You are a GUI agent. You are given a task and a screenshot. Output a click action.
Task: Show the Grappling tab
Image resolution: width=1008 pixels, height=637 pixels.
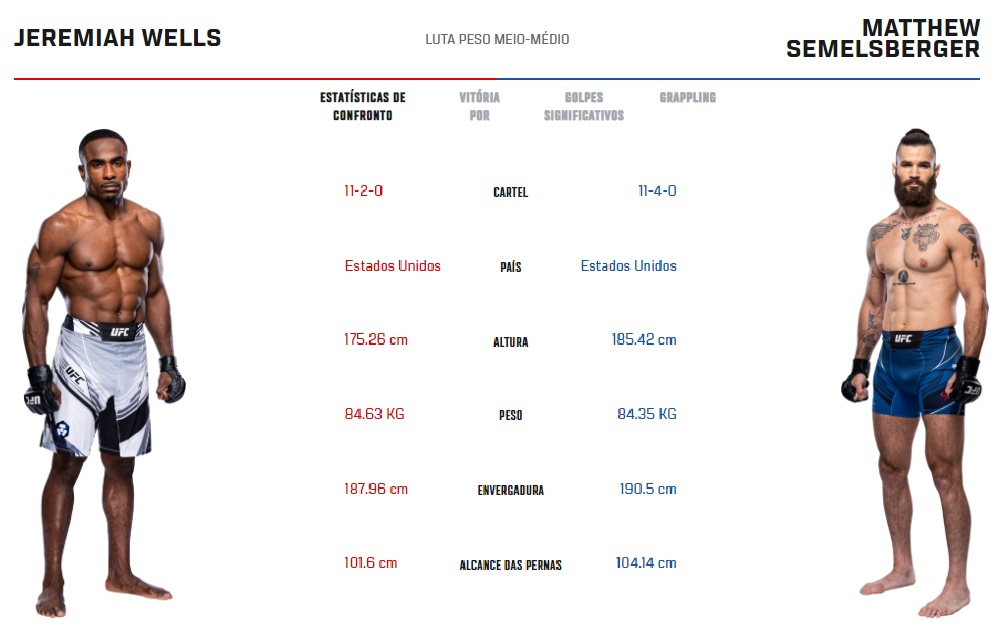click(688, 98)
